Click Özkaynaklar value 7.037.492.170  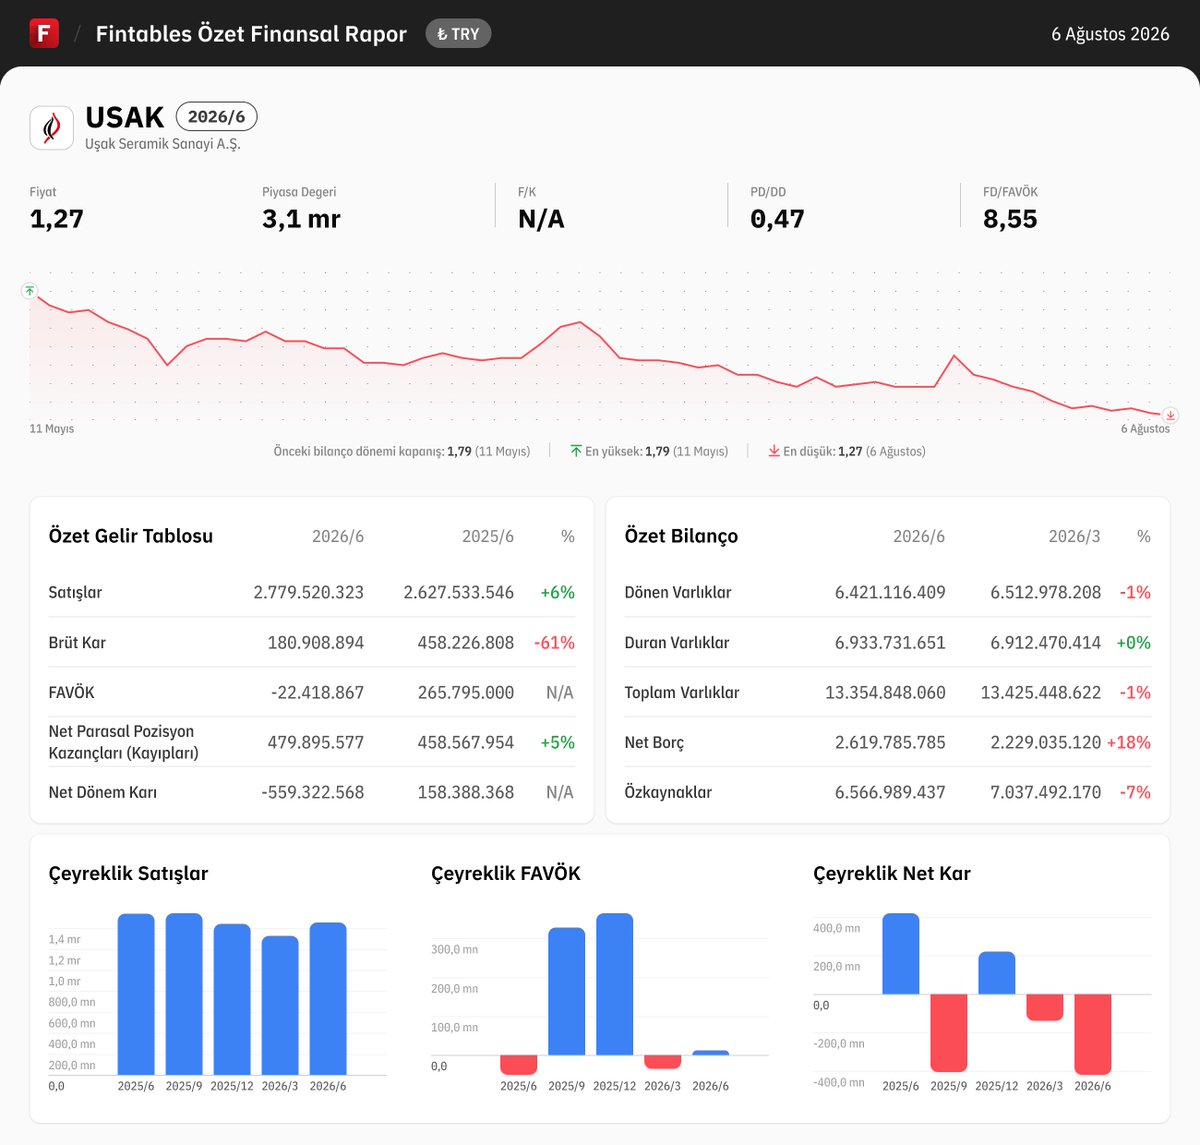[1046, 792]
